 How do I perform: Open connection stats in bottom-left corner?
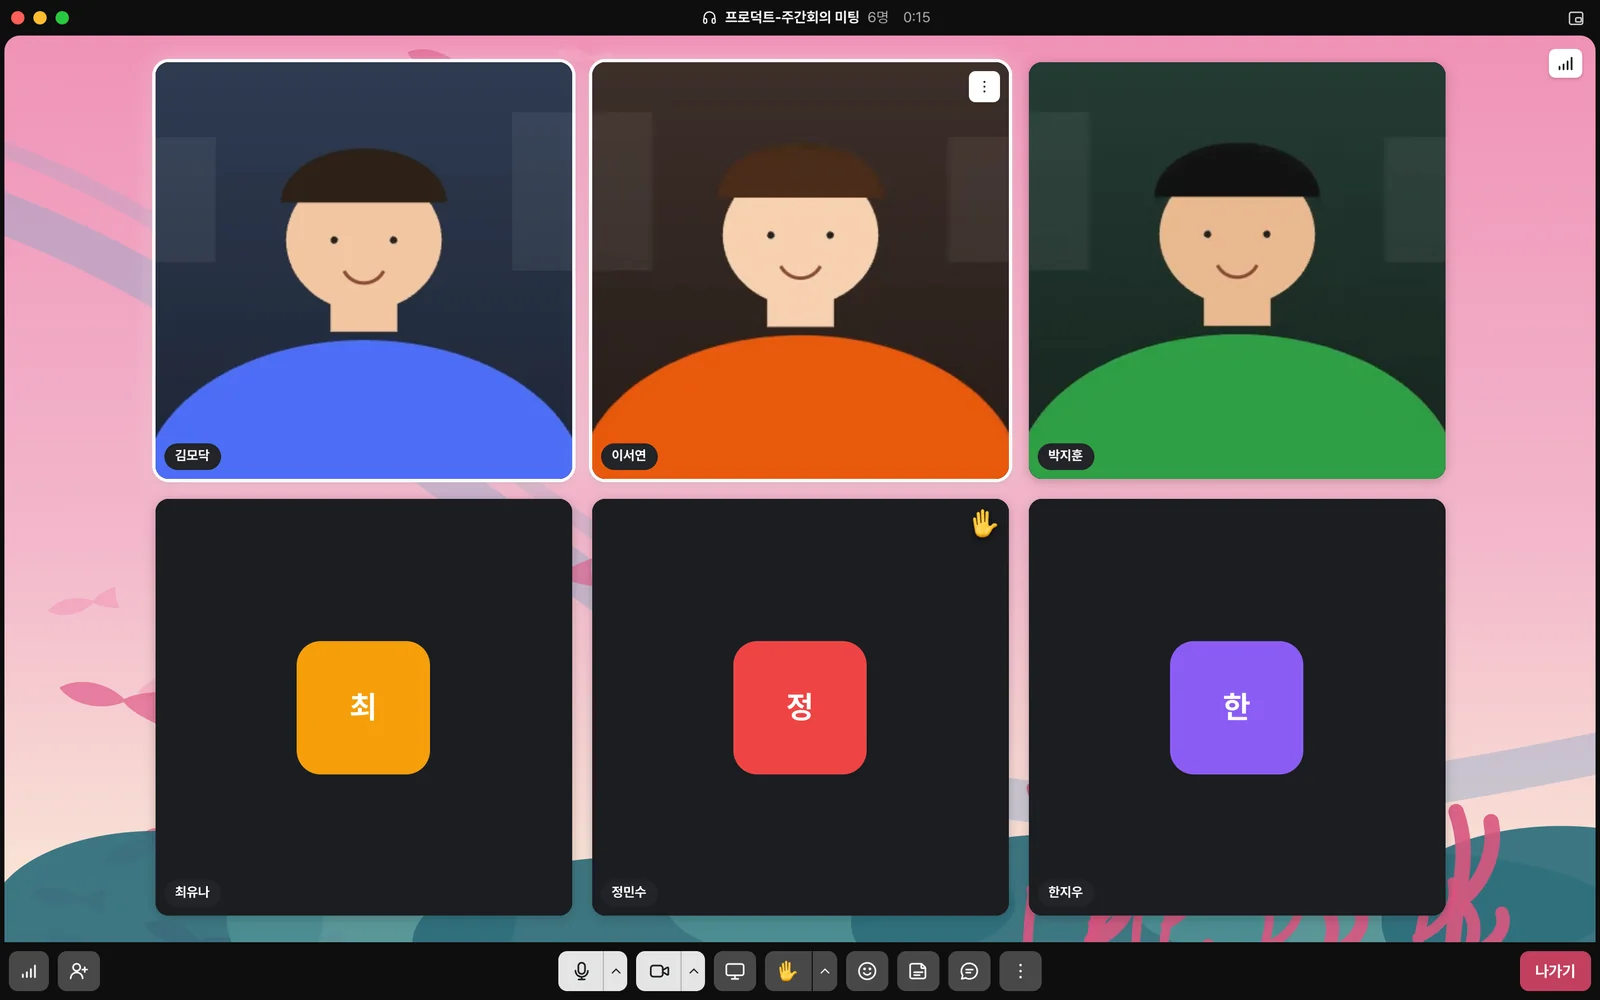[29, 971]
